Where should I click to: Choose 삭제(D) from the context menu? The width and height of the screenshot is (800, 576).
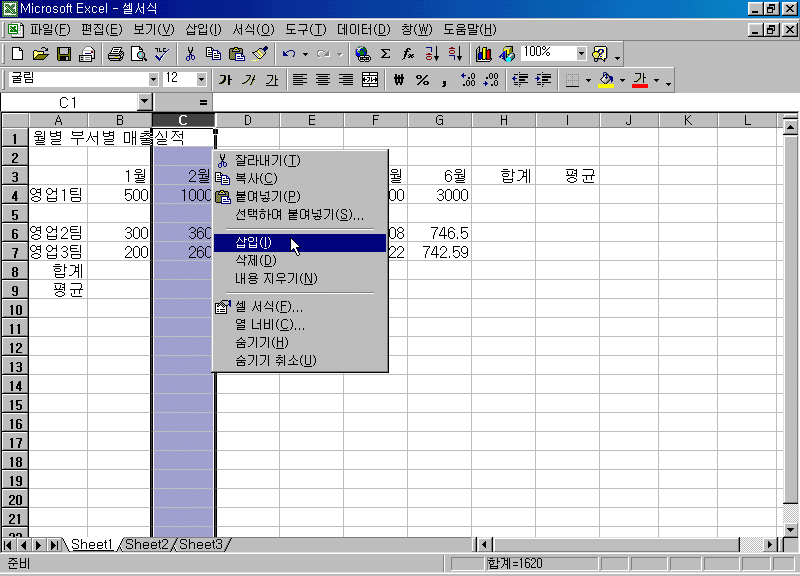(300, 261)
